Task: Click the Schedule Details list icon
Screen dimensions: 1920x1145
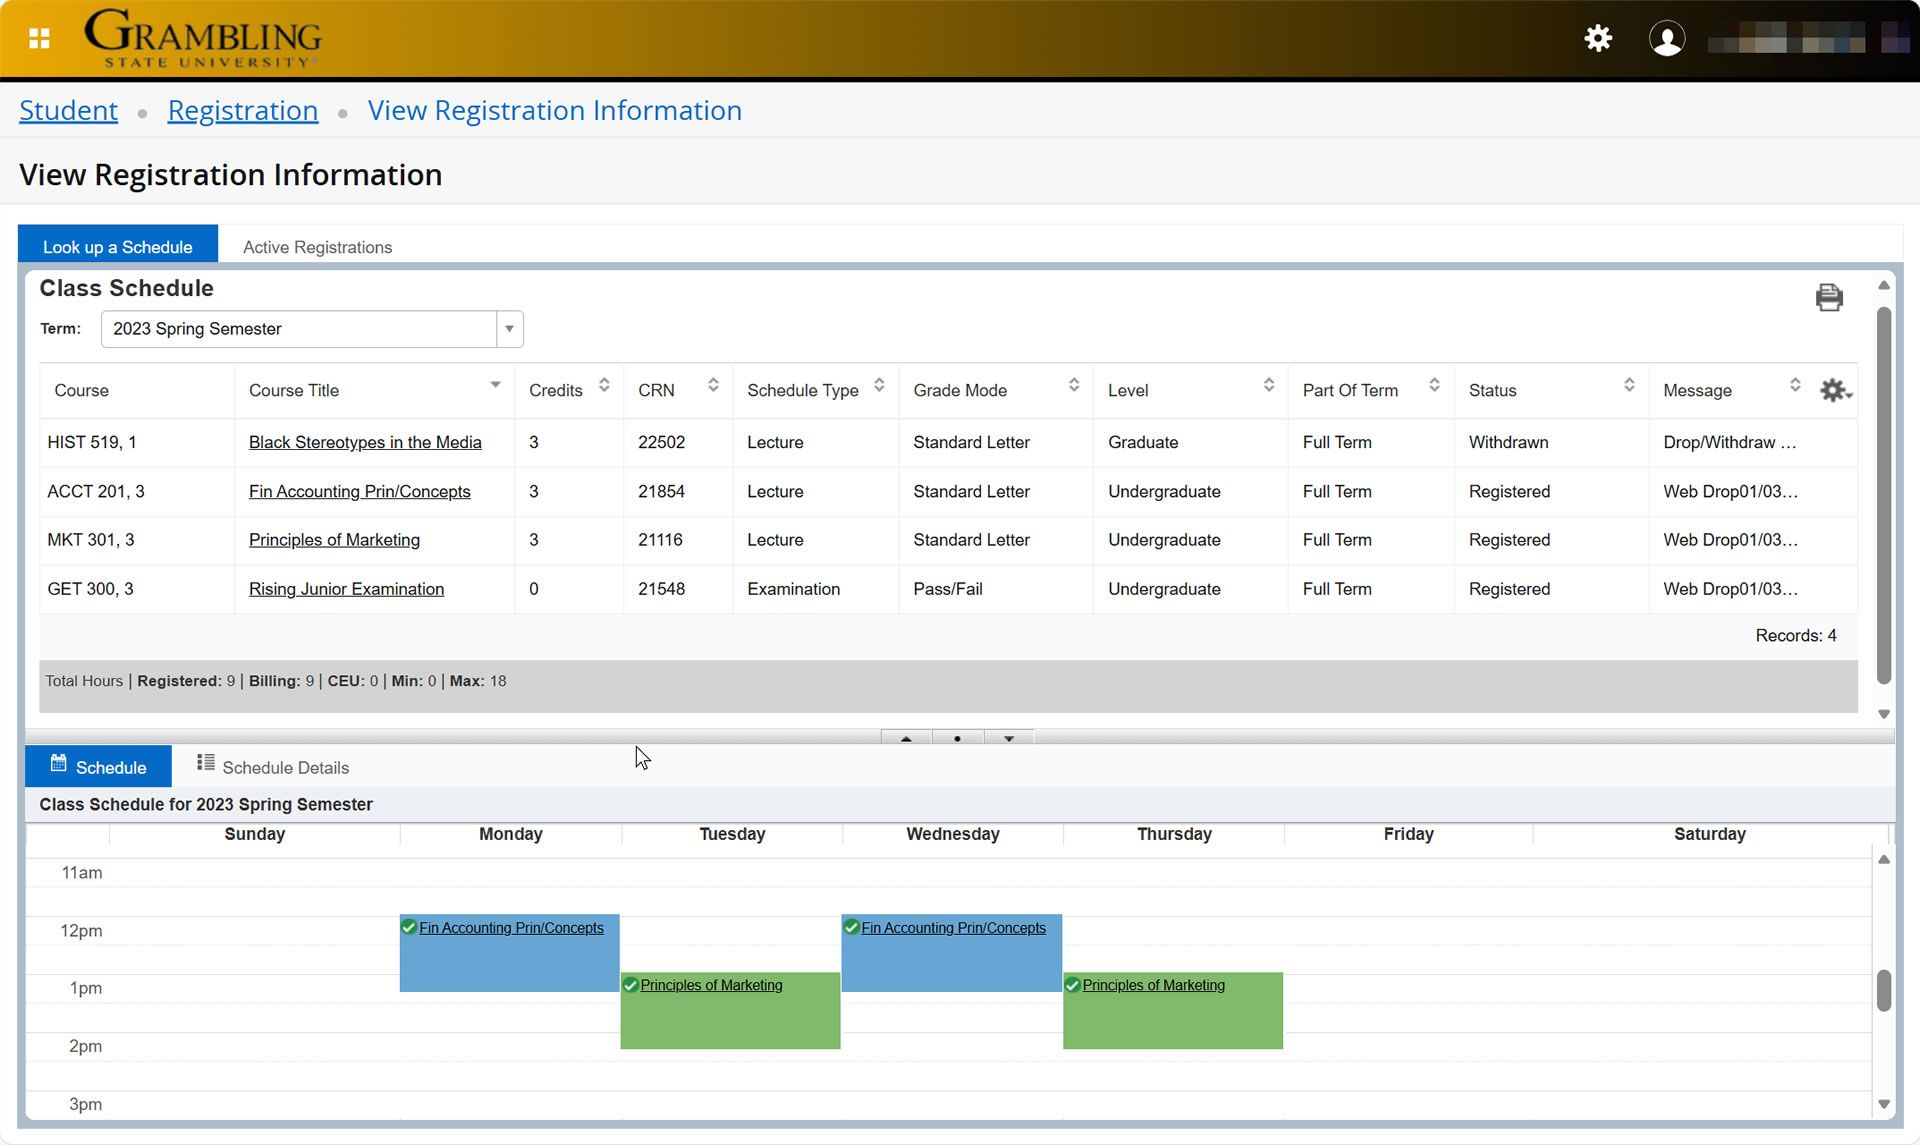Action: [206, 763]
